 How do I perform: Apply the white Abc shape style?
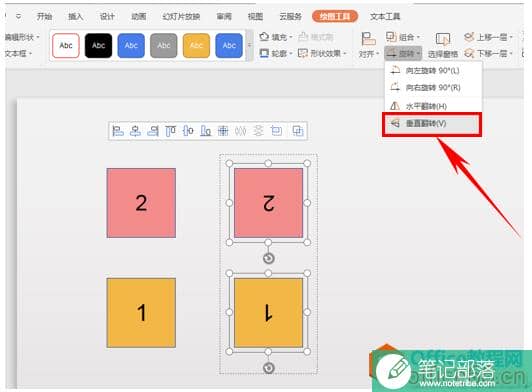tap(66, 45)
